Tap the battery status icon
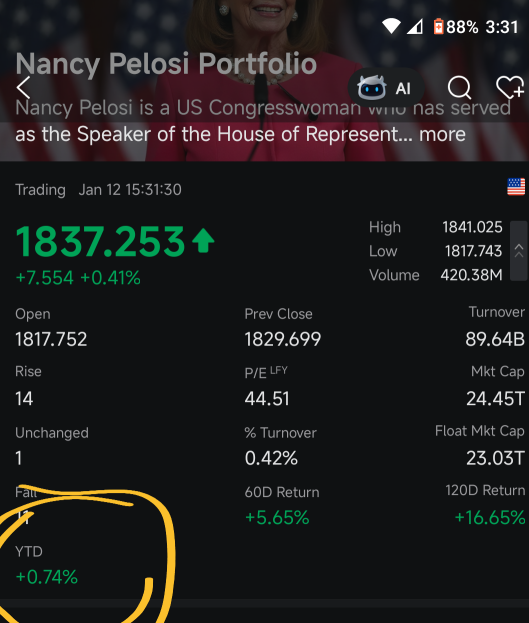The image size is (529, 623). point(438,27)
